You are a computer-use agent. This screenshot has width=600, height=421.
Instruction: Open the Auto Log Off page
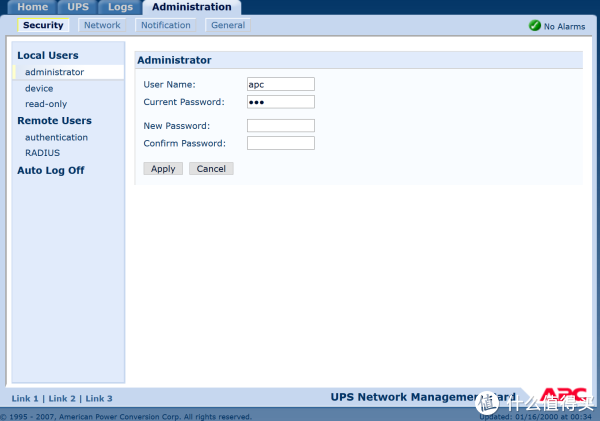click(51, 170)
